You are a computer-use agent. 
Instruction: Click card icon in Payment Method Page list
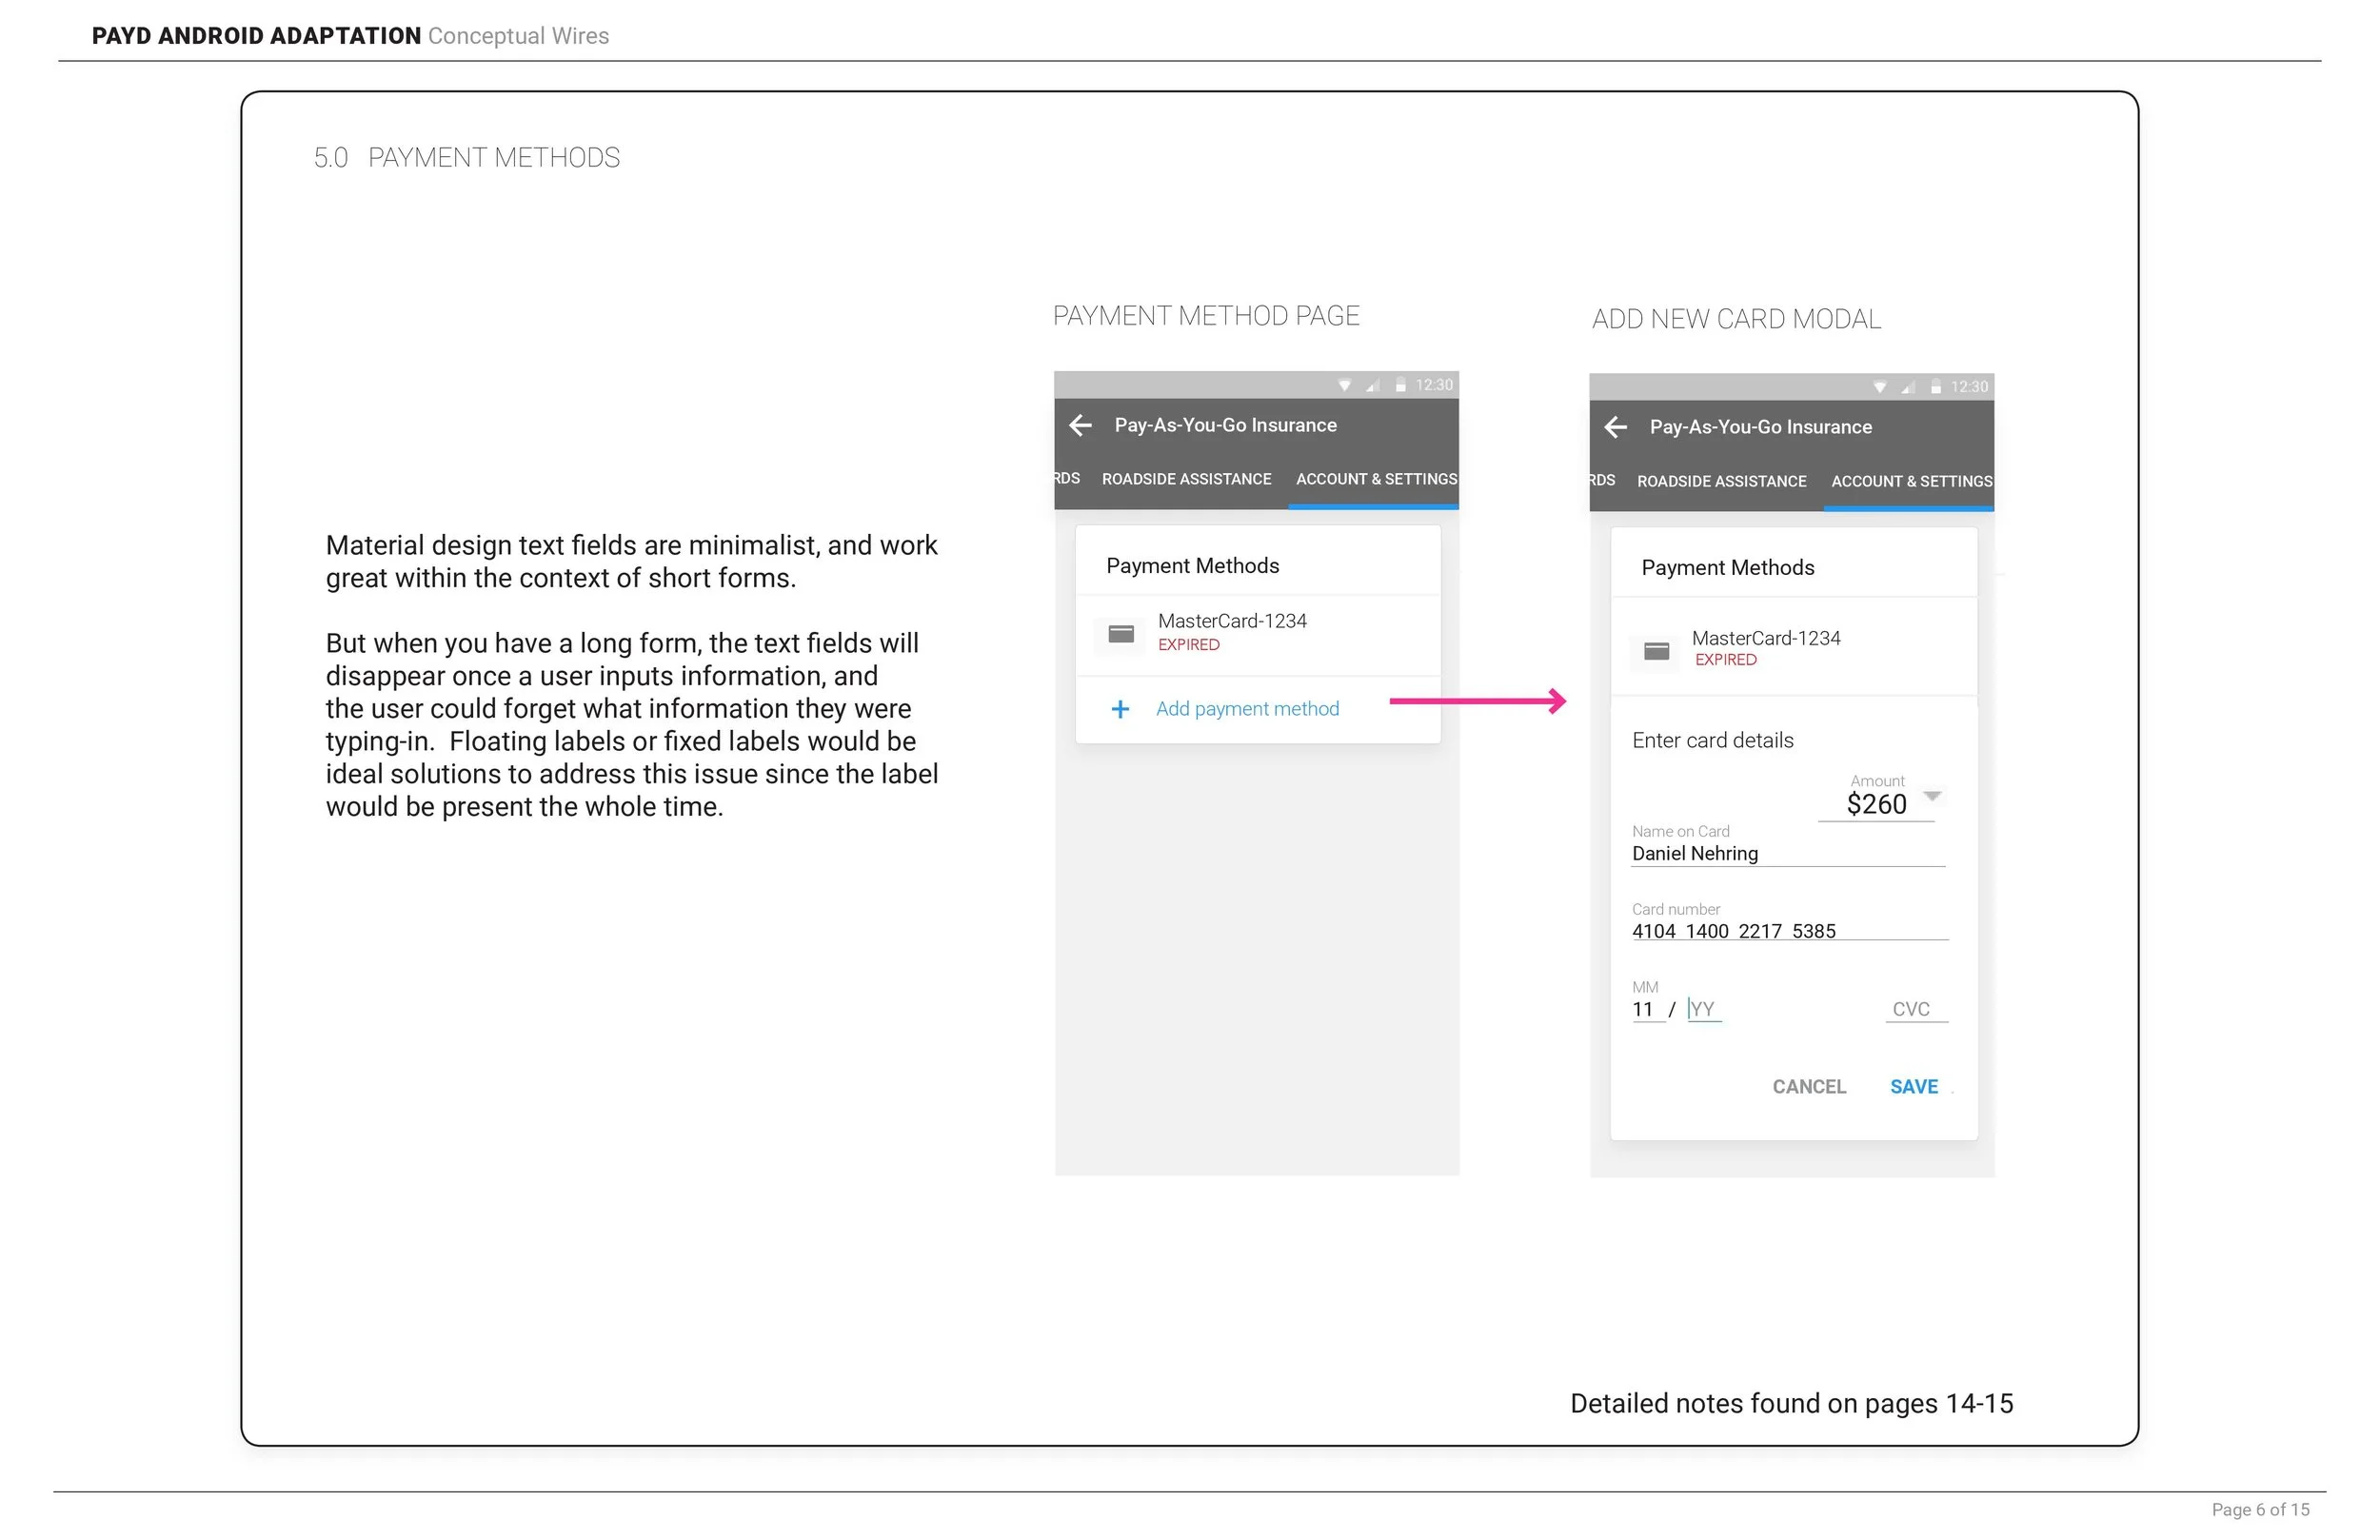(x=1121, y=634)
